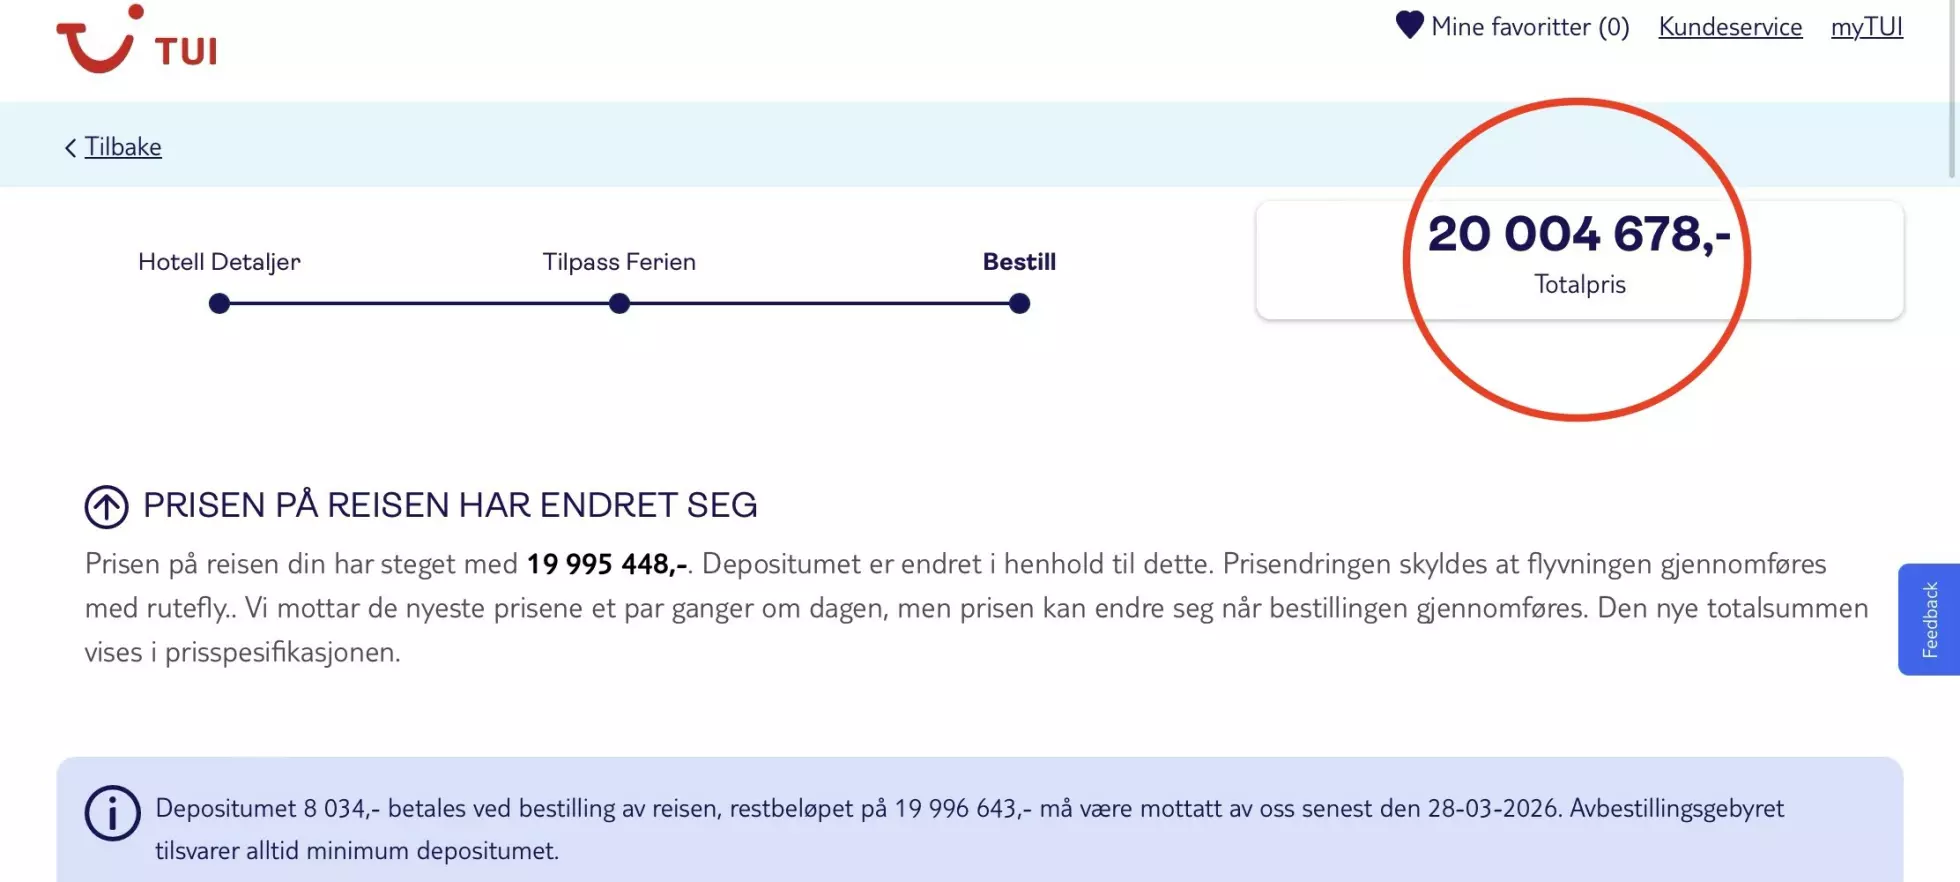The width and height of the screenshot is (1960, 882).
Task: Click the 20 004 678,- total price
Action: click(x=1579, y=234)
